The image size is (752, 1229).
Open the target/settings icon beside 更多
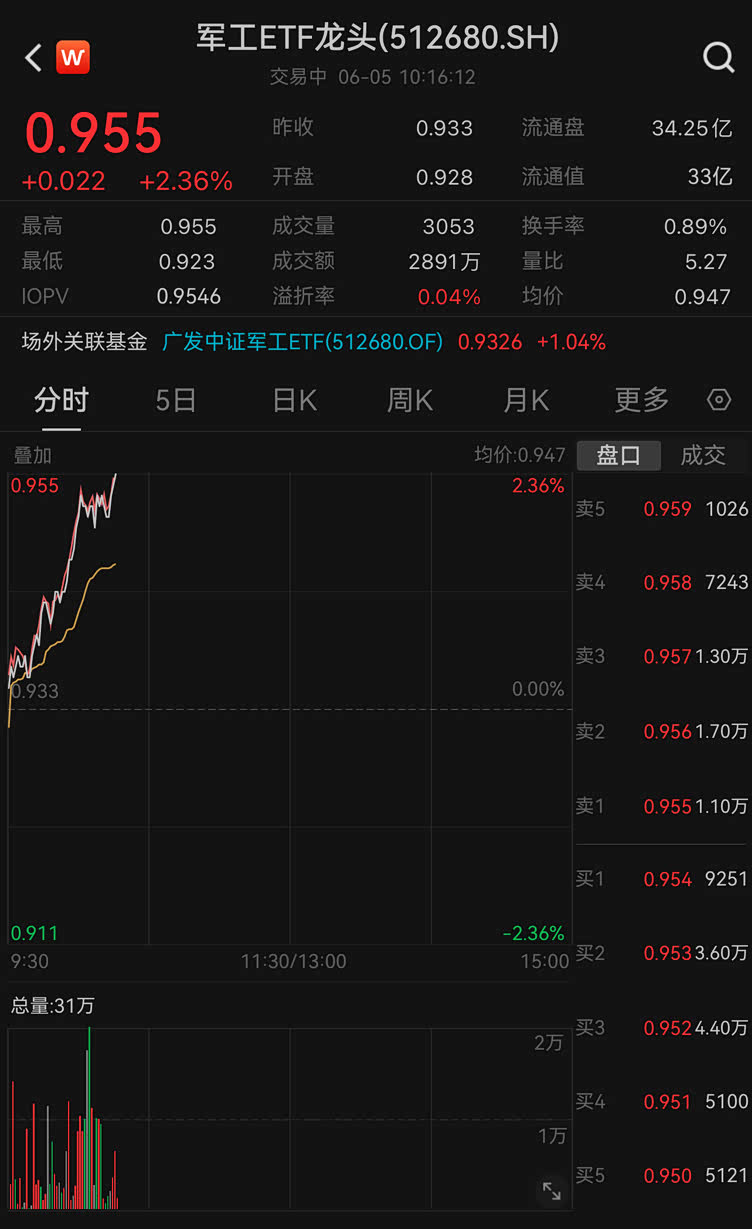[x=718, y=399]
